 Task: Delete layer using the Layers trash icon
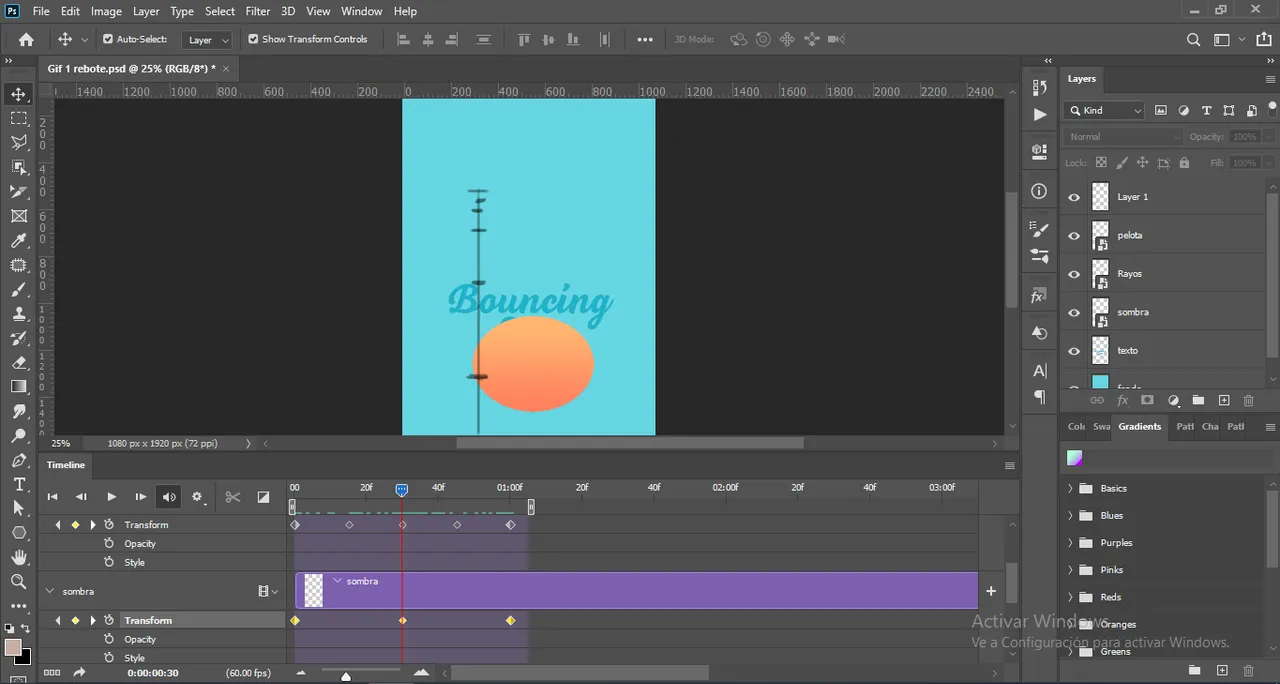pyautogui.click(x=1248, y=400)
